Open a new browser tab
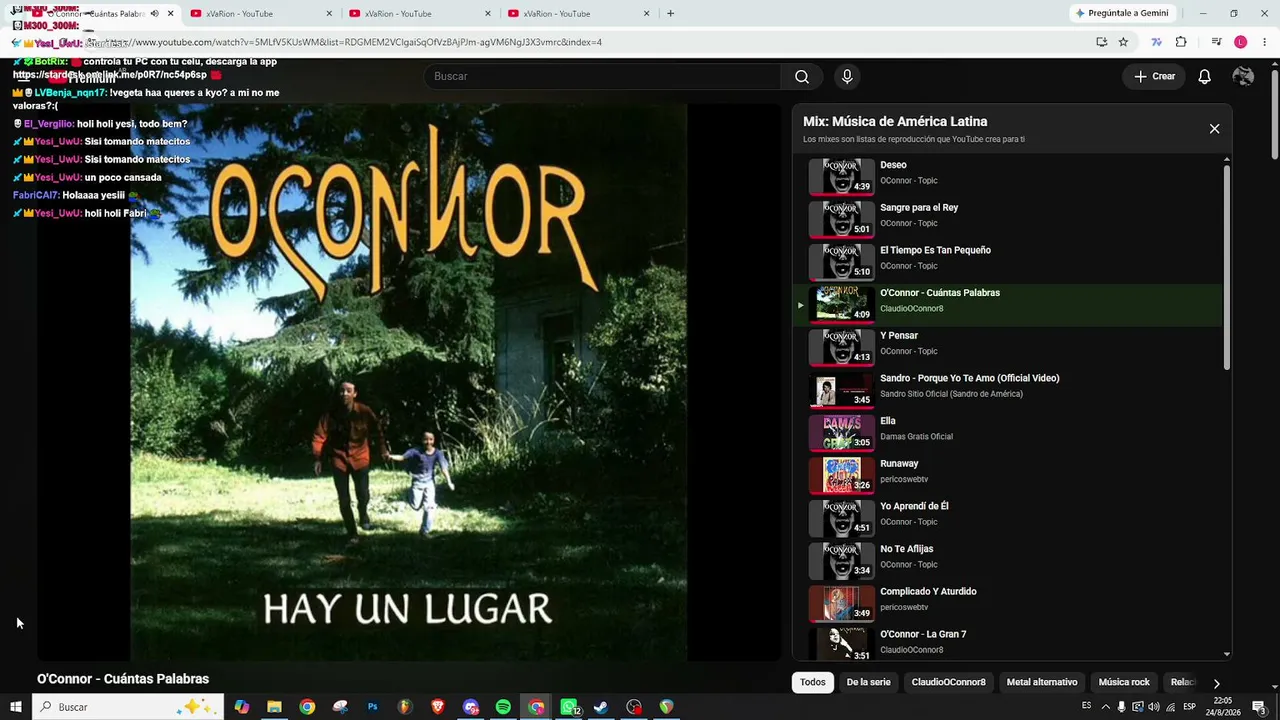The width and height of the screenshot is (1280, 720). [670, 14]
